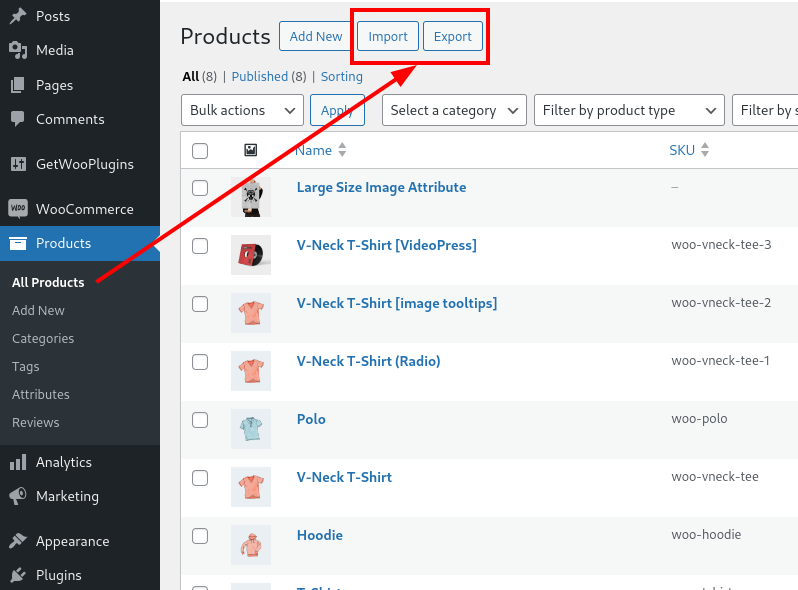Click the Appearance paintbrush icon
Viewport: 798px width, 590px height.
tap(18, 541)
